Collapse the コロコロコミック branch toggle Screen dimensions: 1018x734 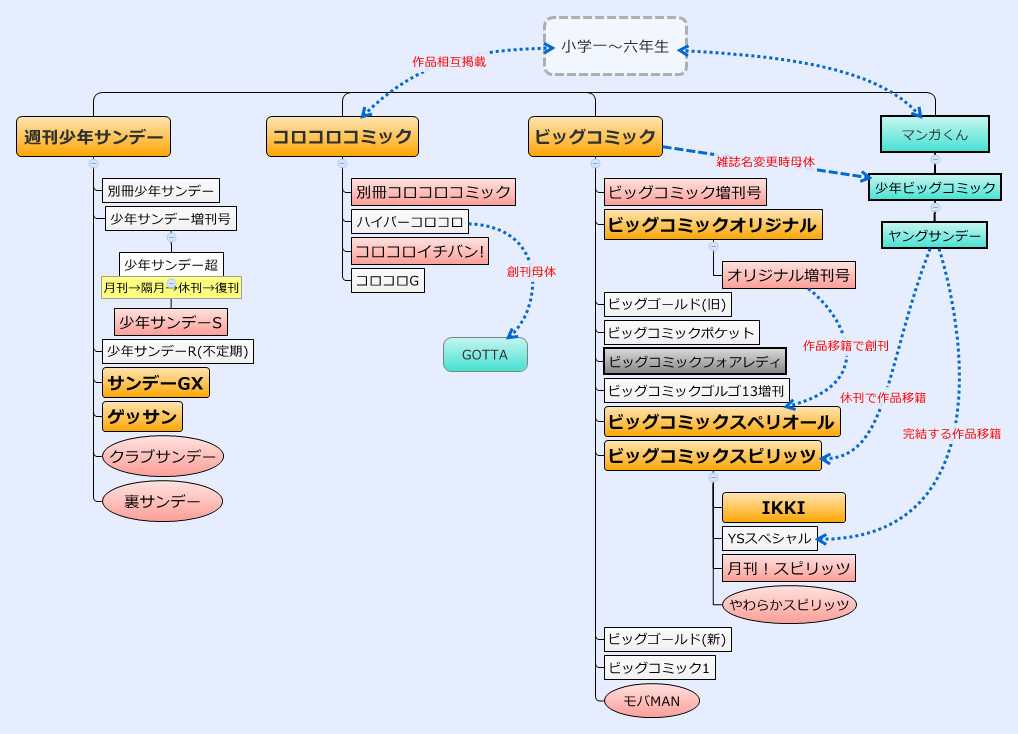pyautogui.click(x=343, y=164)
